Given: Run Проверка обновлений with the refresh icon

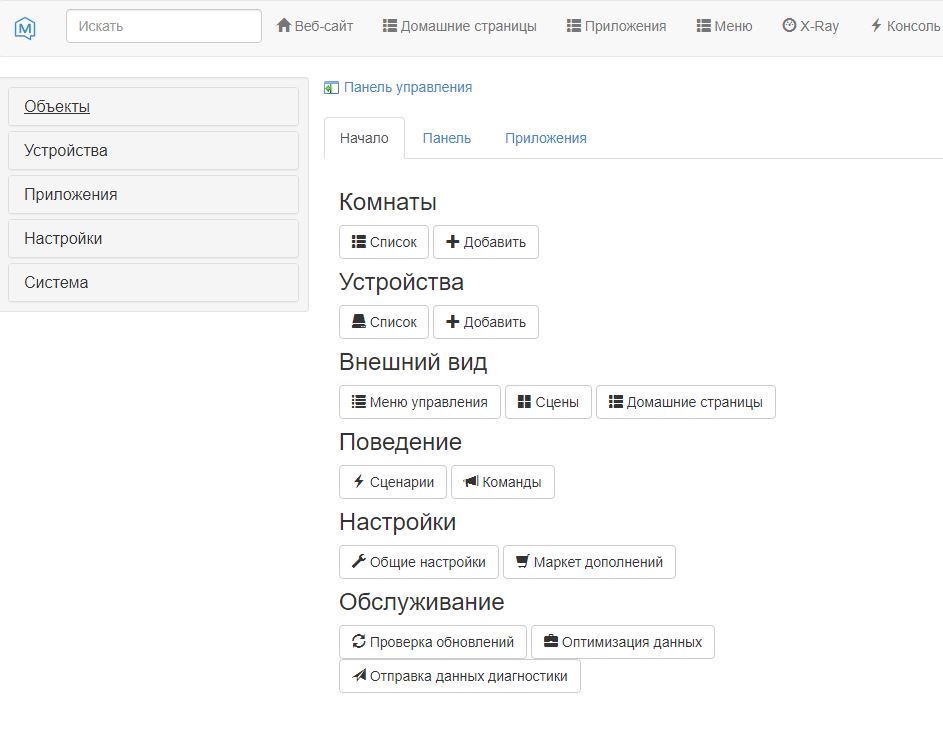Looking at the screenshot, I should [433, 641].
